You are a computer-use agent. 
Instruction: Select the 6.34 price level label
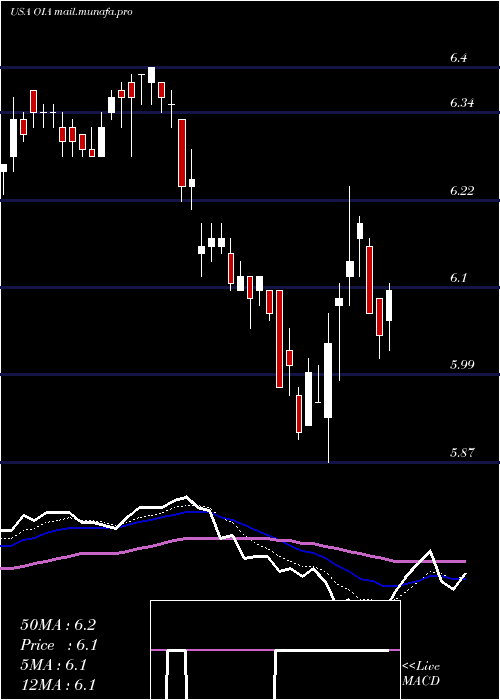[x=462, y=103]
